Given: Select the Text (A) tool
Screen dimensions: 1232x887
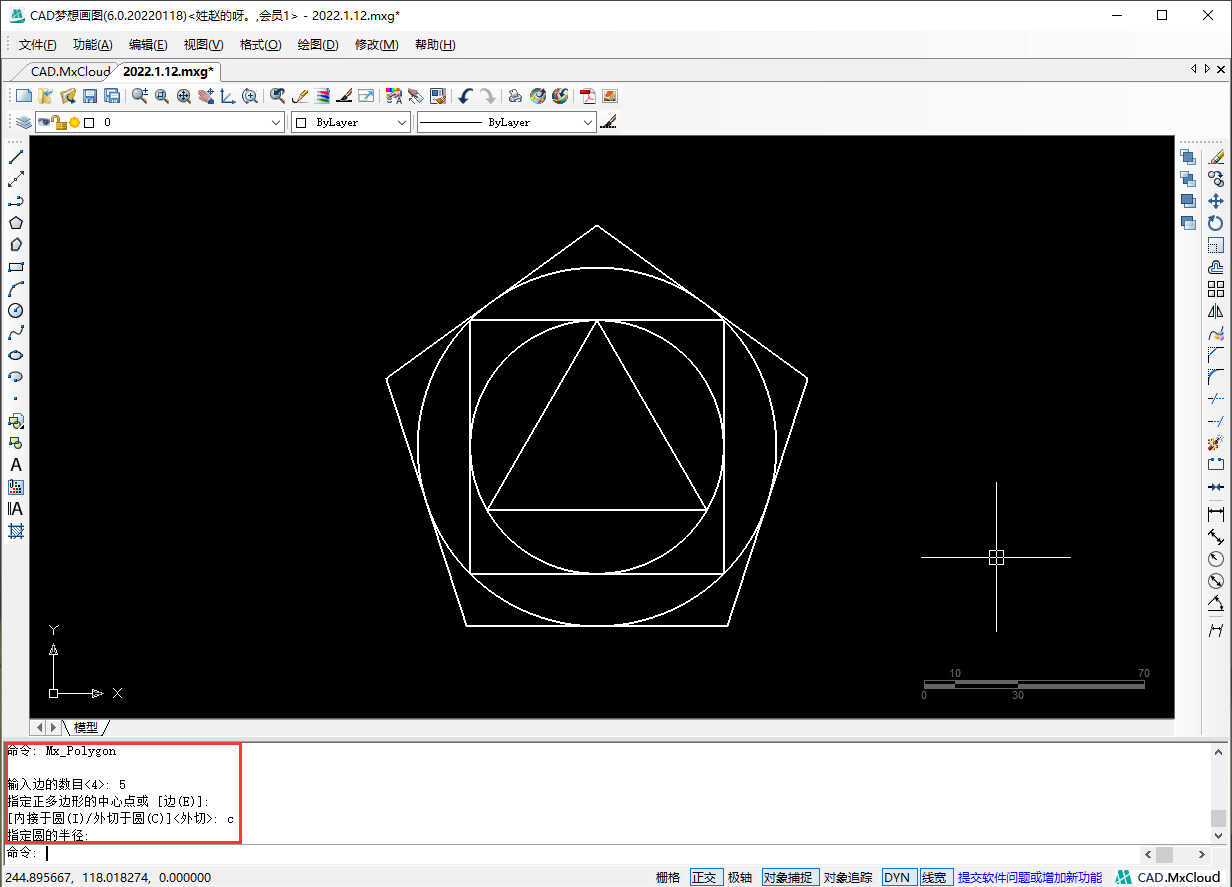Looking at the screenshot, I should click(x=16, y=465).
